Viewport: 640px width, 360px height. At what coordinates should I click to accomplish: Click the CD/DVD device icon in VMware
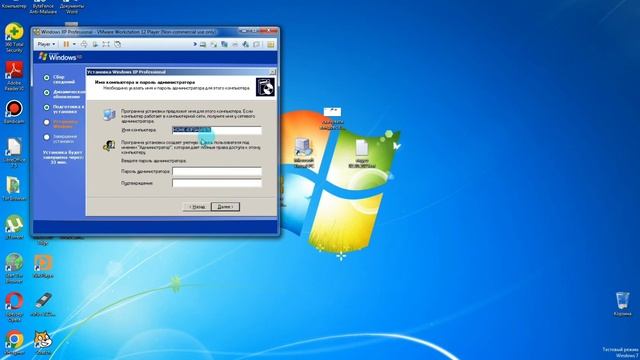(213, 44)
